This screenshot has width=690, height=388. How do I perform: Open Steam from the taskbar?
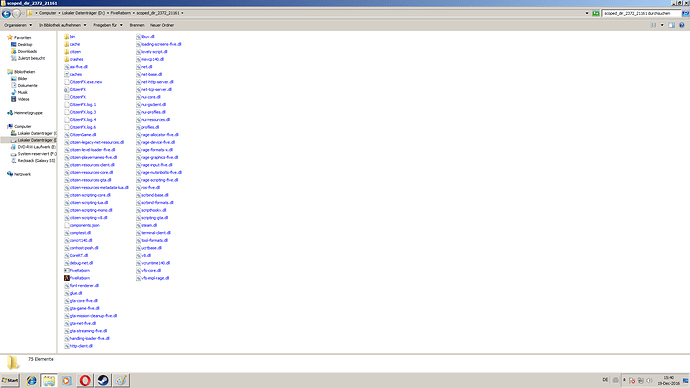click(103, 381)
